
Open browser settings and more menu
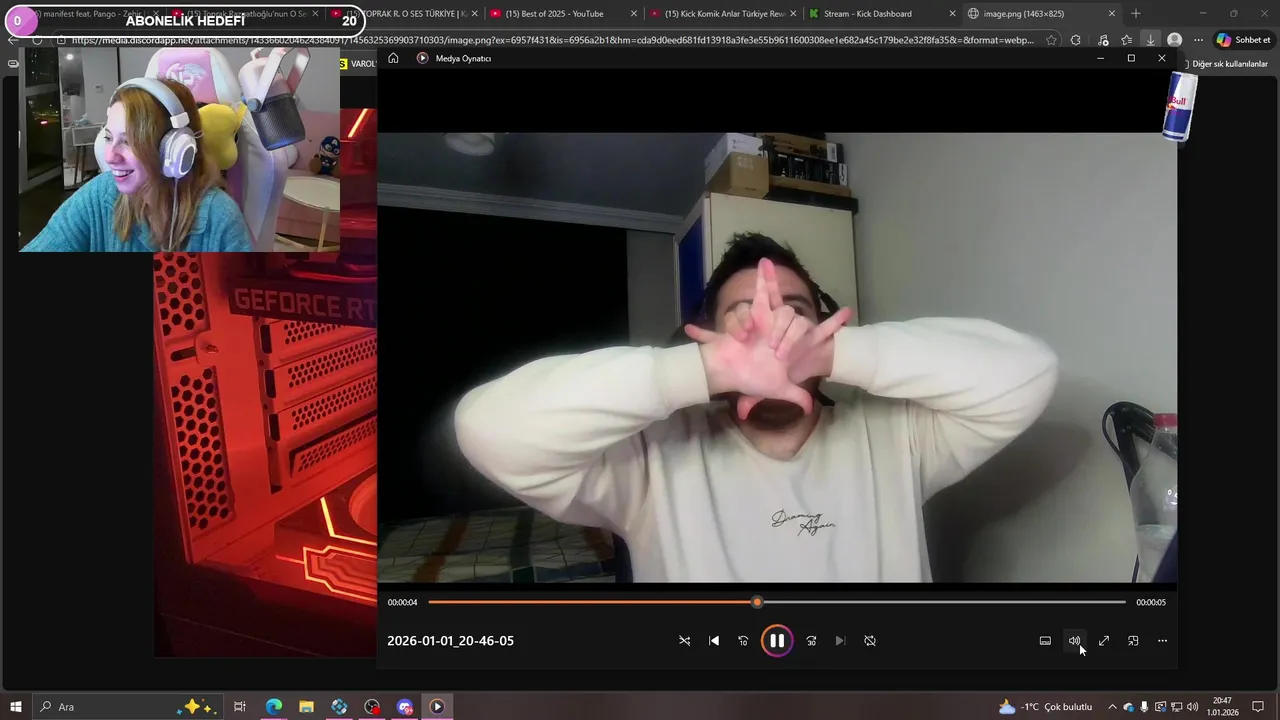(1198, 40)
